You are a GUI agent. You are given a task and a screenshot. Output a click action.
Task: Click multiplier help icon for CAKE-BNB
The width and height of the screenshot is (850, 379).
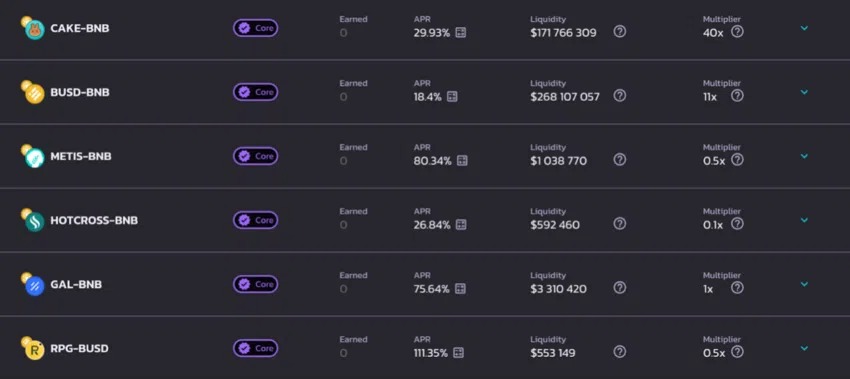(737, 31)
